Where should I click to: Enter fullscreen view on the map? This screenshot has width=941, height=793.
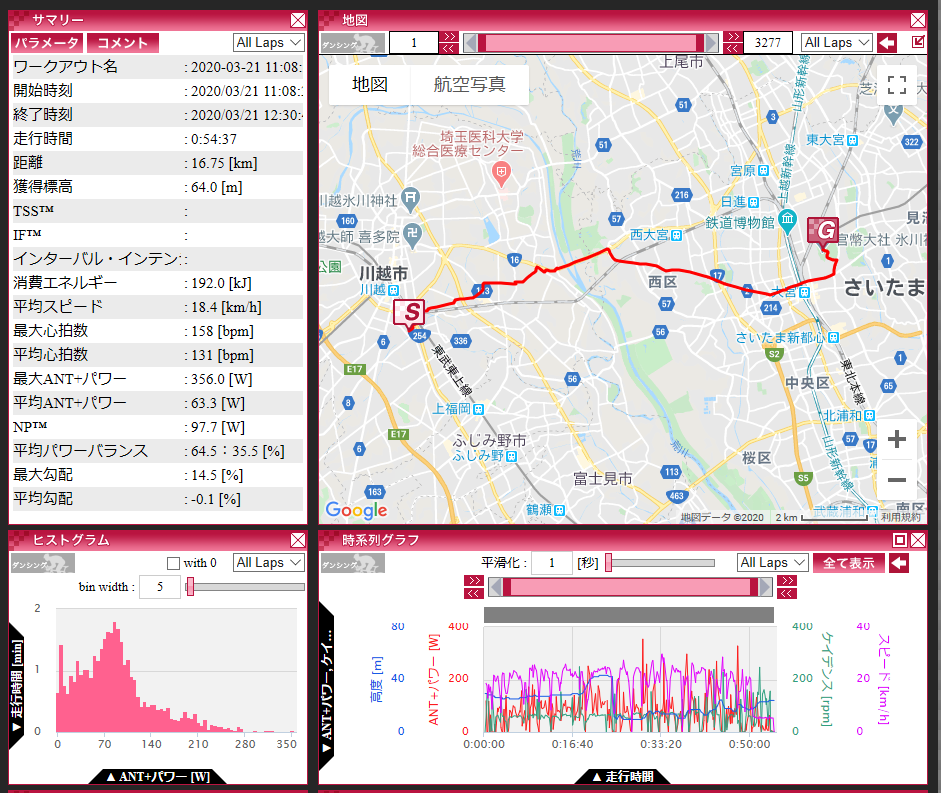[896, 86]
